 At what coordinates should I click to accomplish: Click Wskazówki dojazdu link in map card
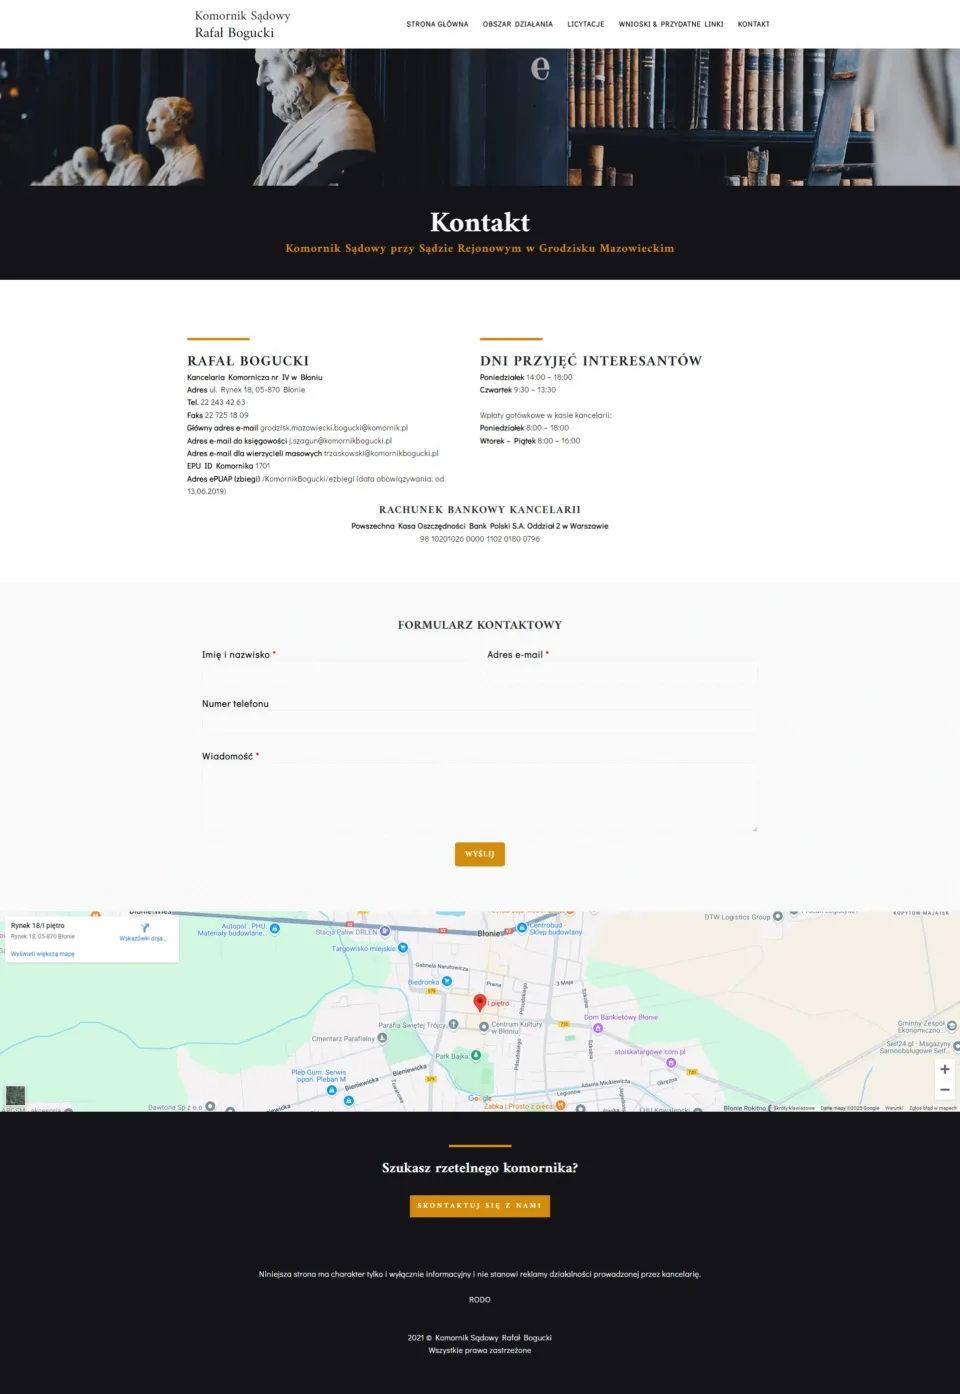pos(143,938)
